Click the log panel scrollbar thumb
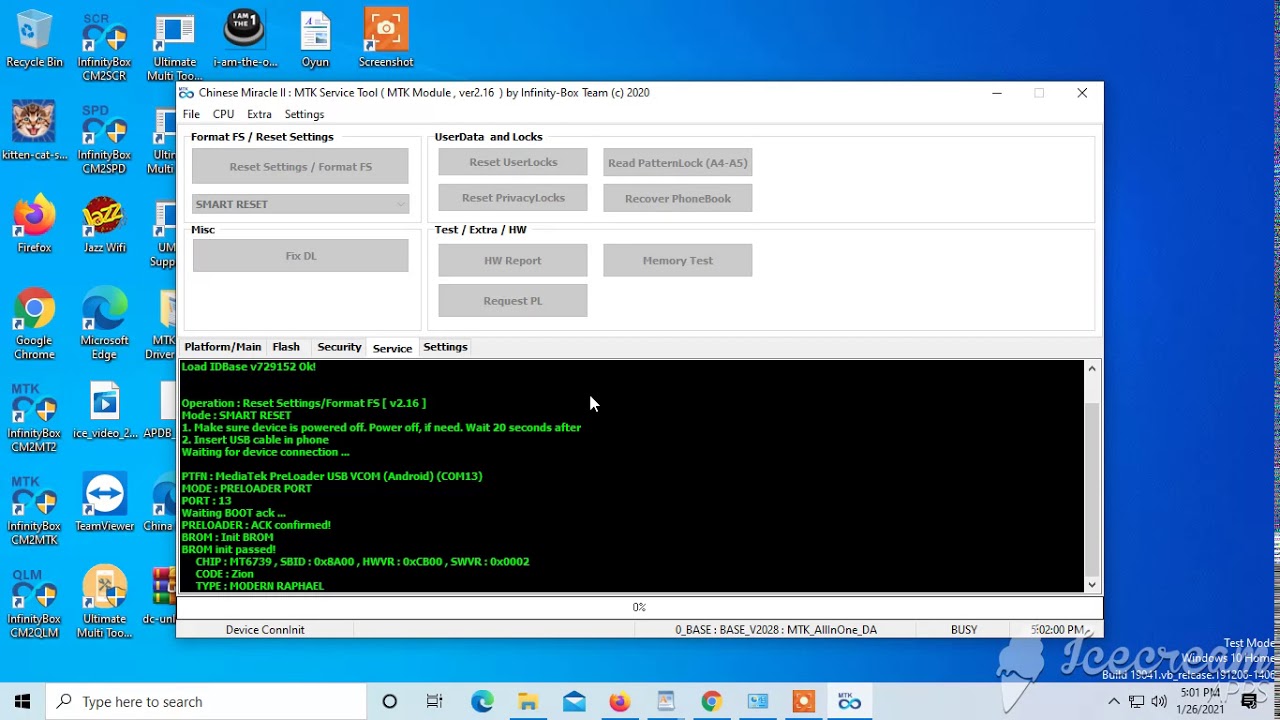This screenshot has width=1280, height=720. (x=1092, y=490)
